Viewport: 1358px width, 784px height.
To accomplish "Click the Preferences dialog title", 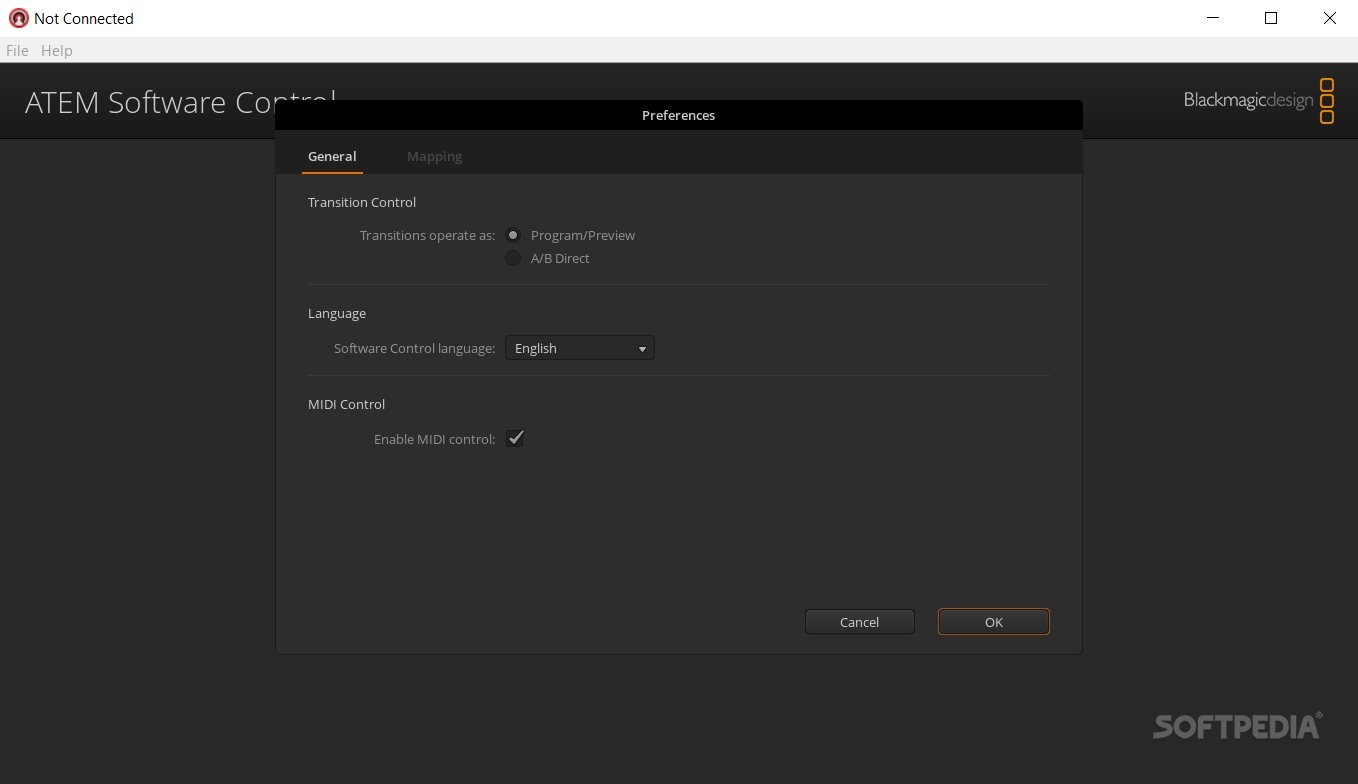I will point(678,115).
